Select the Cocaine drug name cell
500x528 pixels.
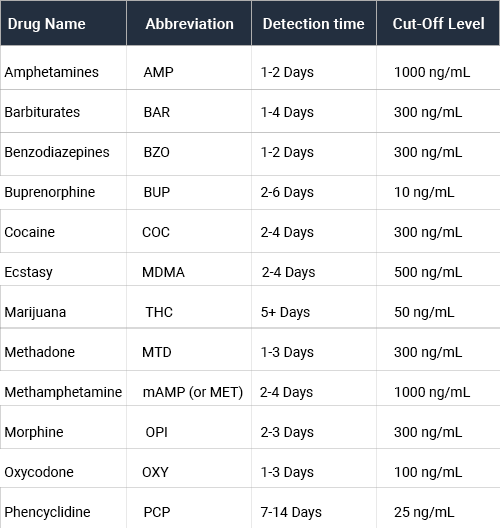[x=63, y=231]
